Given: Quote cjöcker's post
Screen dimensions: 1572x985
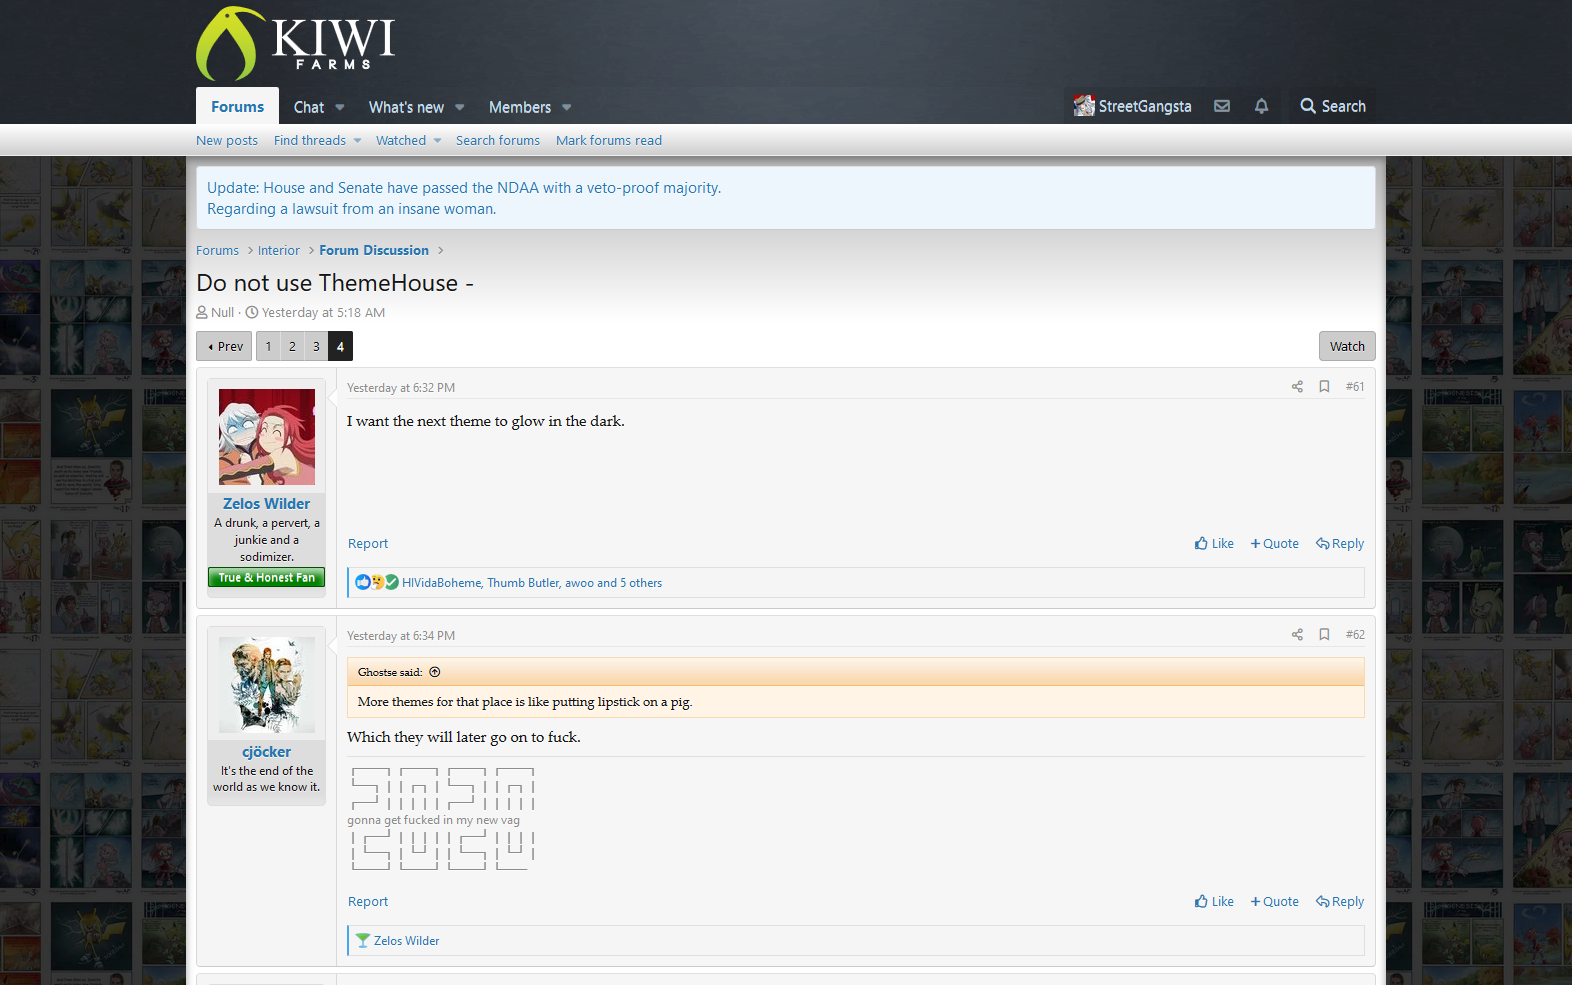Looking at the screenshot, I should (x=1275, y=902).
